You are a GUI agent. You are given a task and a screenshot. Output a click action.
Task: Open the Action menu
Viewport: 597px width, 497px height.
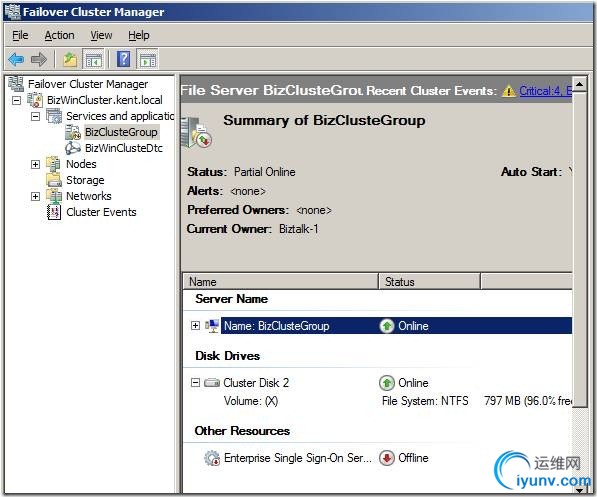pos(59,35)
